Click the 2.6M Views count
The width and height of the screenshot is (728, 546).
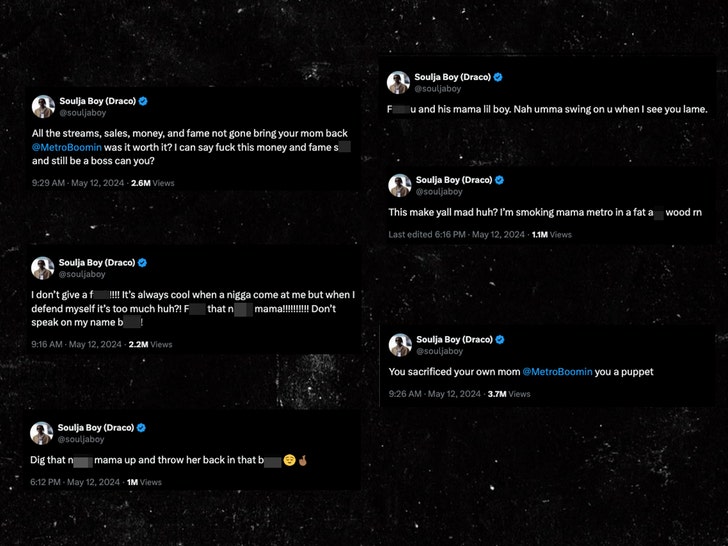[152, 183]
